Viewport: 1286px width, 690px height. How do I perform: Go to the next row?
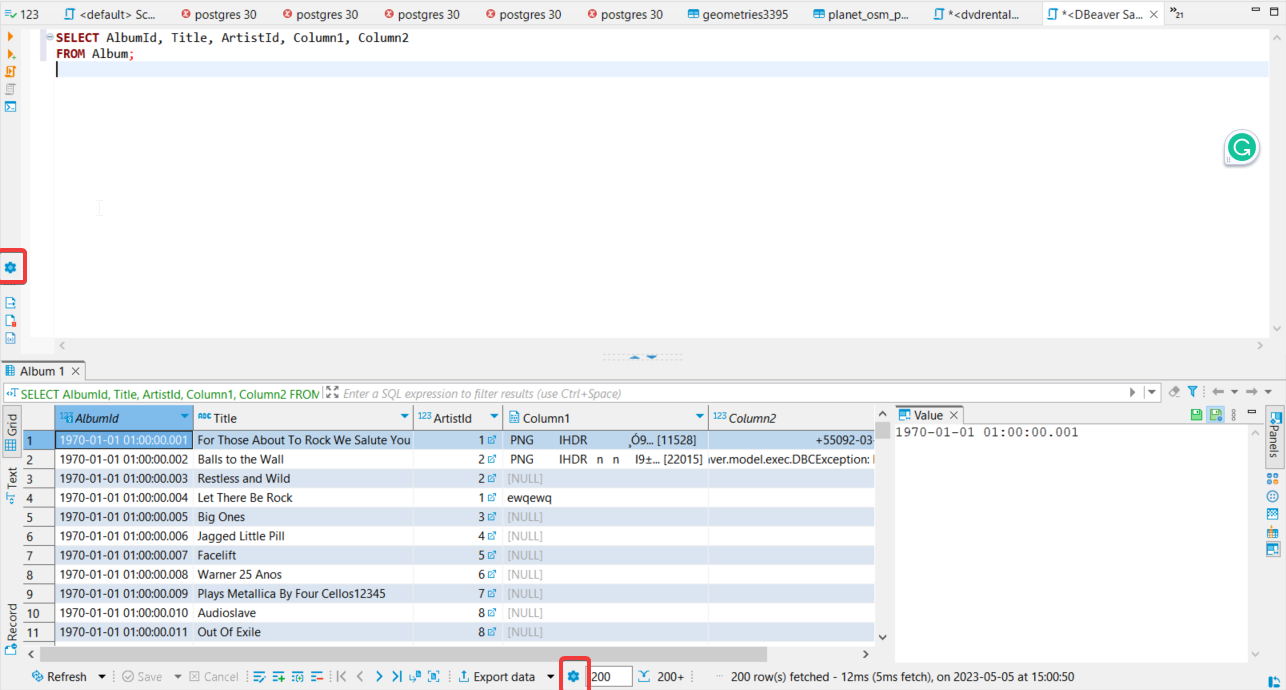click(379, 677)
